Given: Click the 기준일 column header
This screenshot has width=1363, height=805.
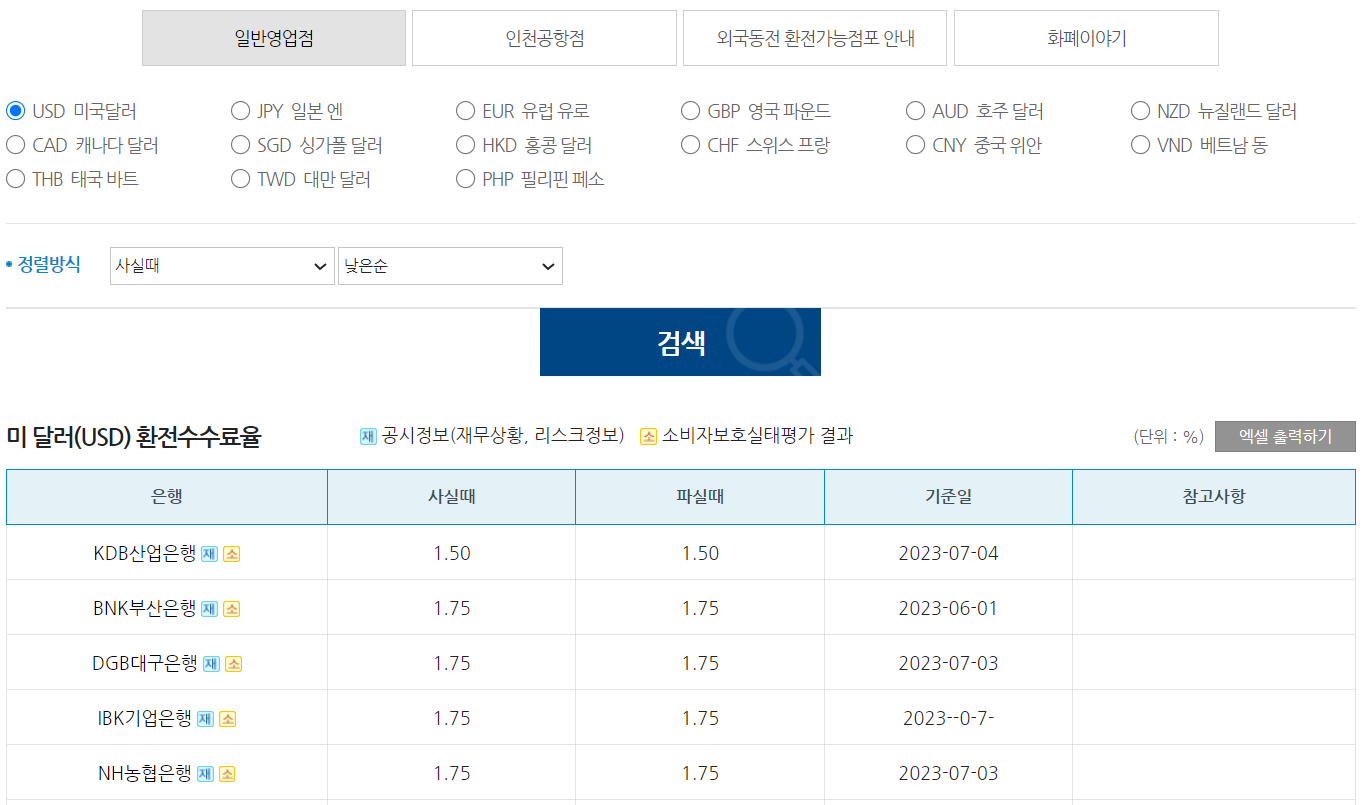Looking at the screenshot, I should click(x=947, y=496).
